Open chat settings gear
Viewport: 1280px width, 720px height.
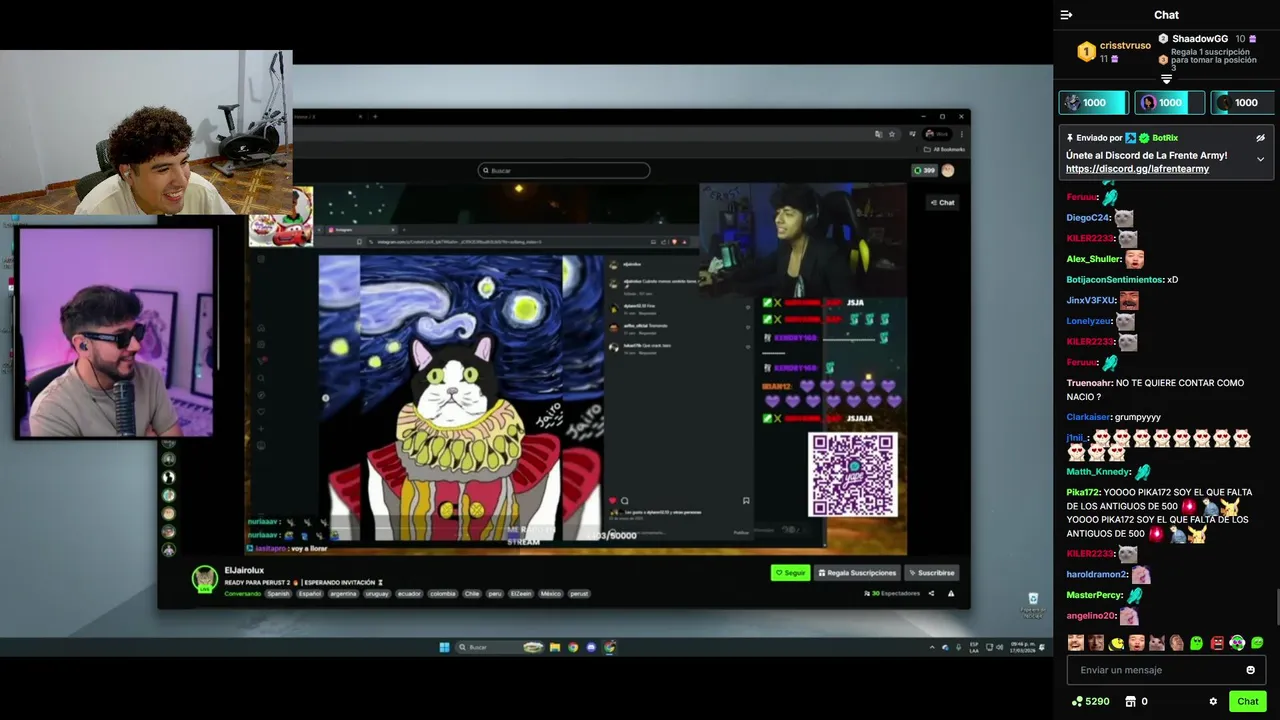click(1213, 701)
